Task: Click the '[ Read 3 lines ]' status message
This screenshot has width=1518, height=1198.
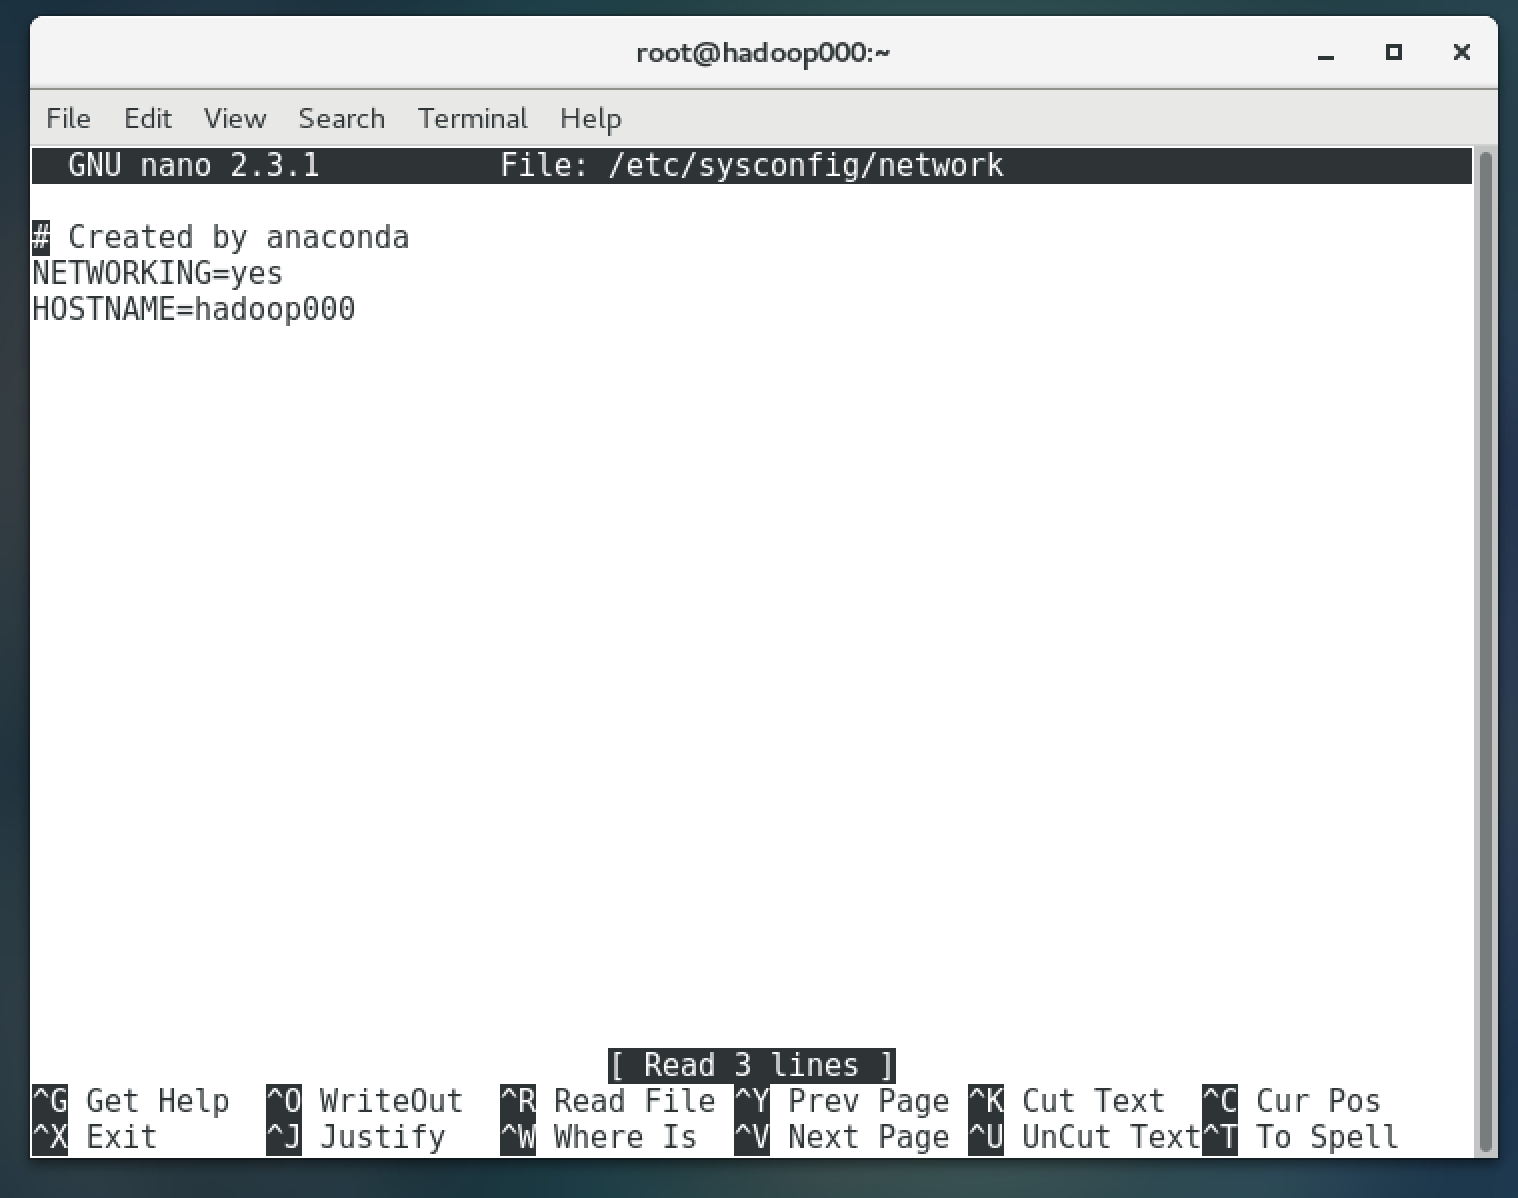Action: coord(751,1065)
